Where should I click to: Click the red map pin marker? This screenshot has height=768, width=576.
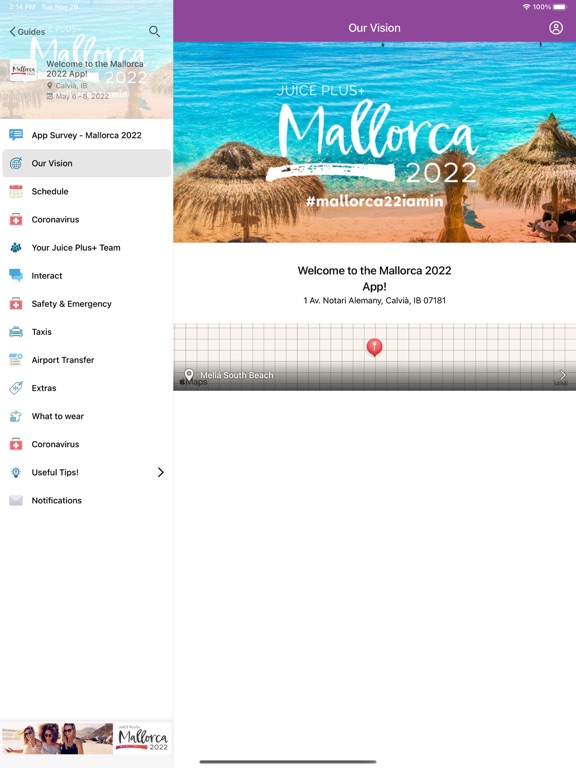(x=374, y=347)
